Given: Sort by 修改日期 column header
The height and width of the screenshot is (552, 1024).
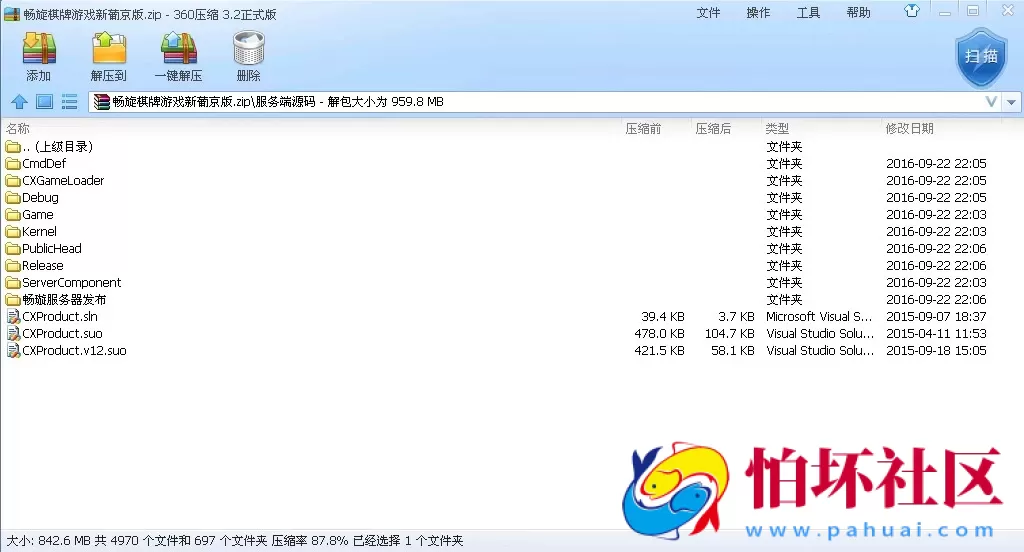Looking at the screenshot, I should (x=910, y=129).
